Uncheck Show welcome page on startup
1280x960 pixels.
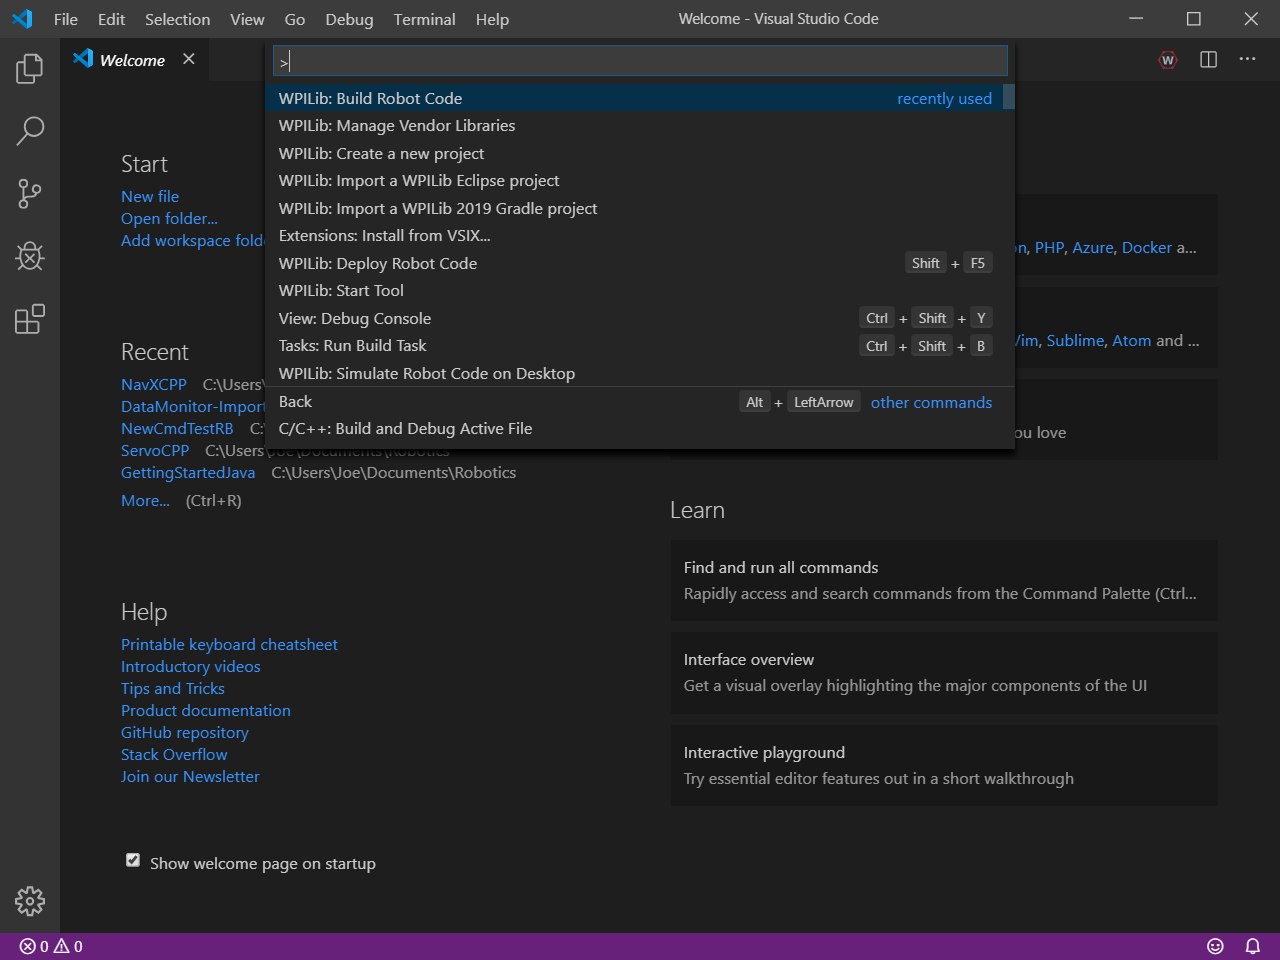point(133,861)
